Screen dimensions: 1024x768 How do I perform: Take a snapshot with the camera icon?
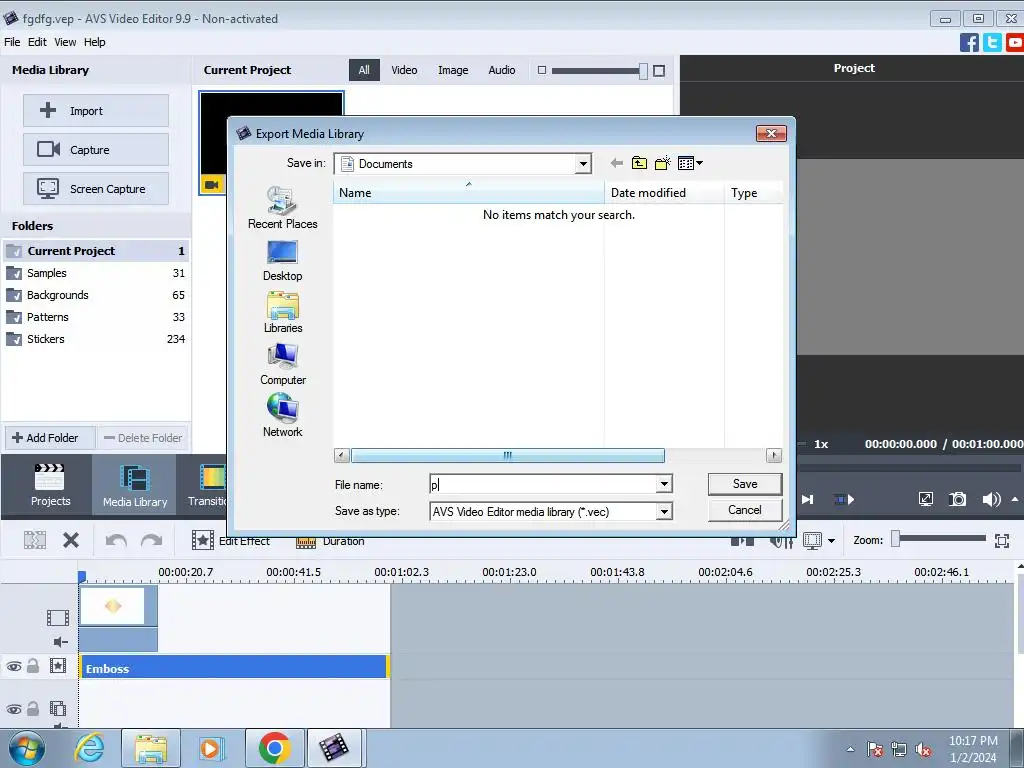[x=957, y=500]
